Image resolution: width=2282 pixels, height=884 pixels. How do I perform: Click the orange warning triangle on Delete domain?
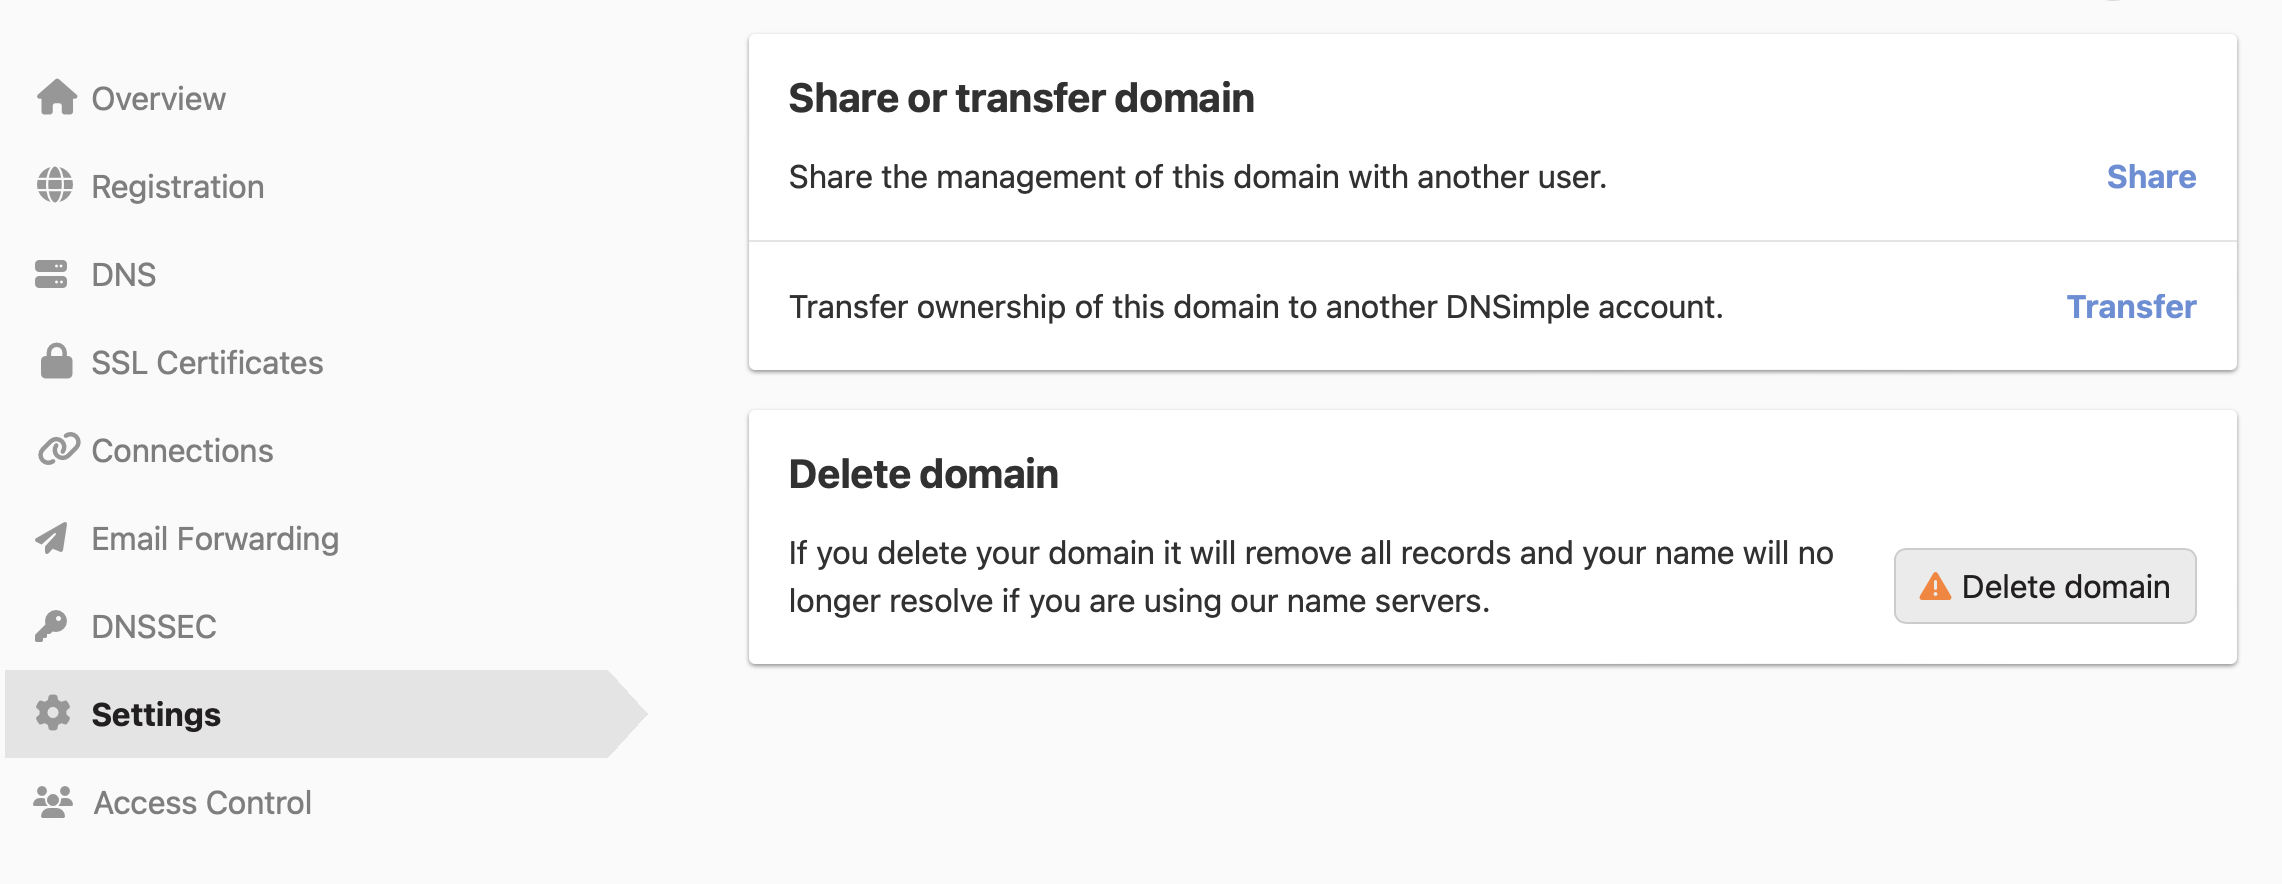click(1935, 586)
